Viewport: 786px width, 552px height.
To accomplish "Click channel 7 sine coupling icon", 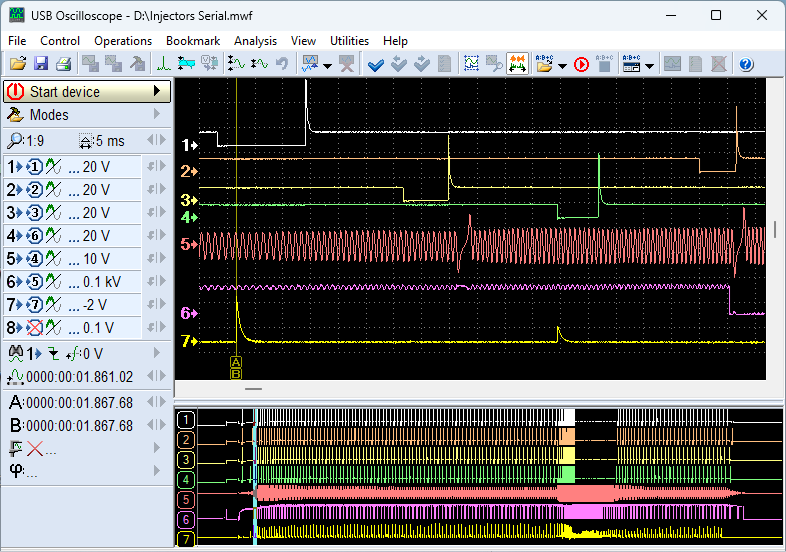I will point(53,305).
